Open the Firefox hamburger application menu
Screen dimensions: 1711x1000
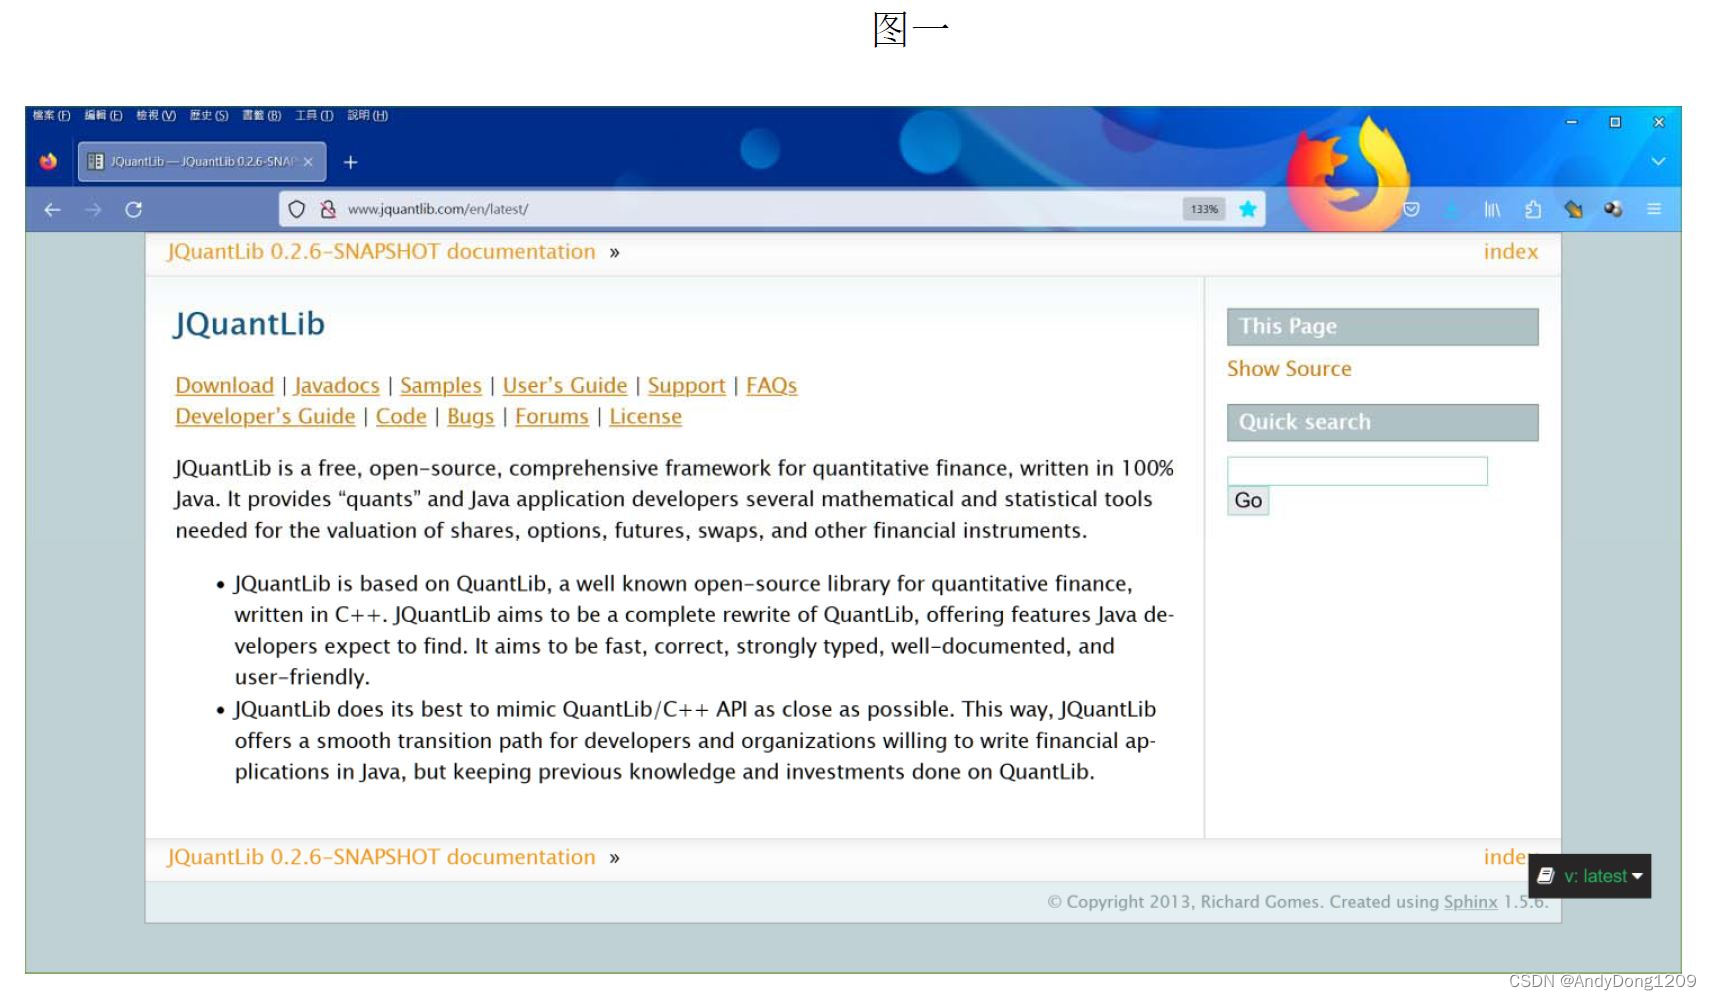(1654, 209)
